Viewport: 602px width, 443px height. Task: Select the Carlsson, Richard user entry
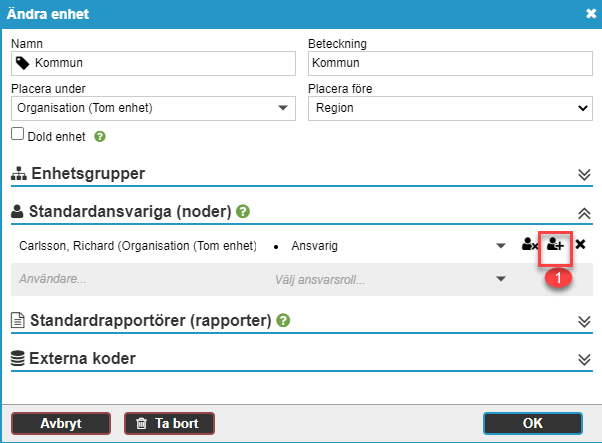click(x=138, y=246)
